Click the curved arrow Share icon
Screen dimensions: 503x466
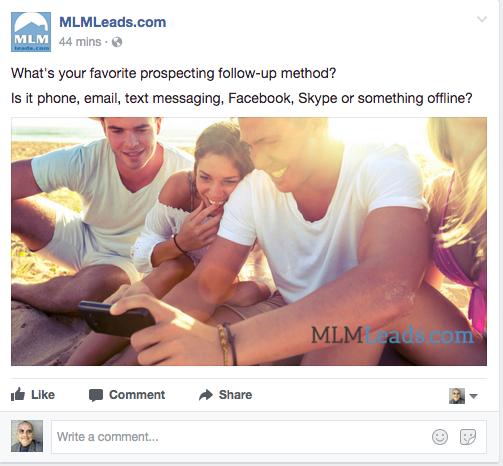pyautogui.click(x=206, y=395)
